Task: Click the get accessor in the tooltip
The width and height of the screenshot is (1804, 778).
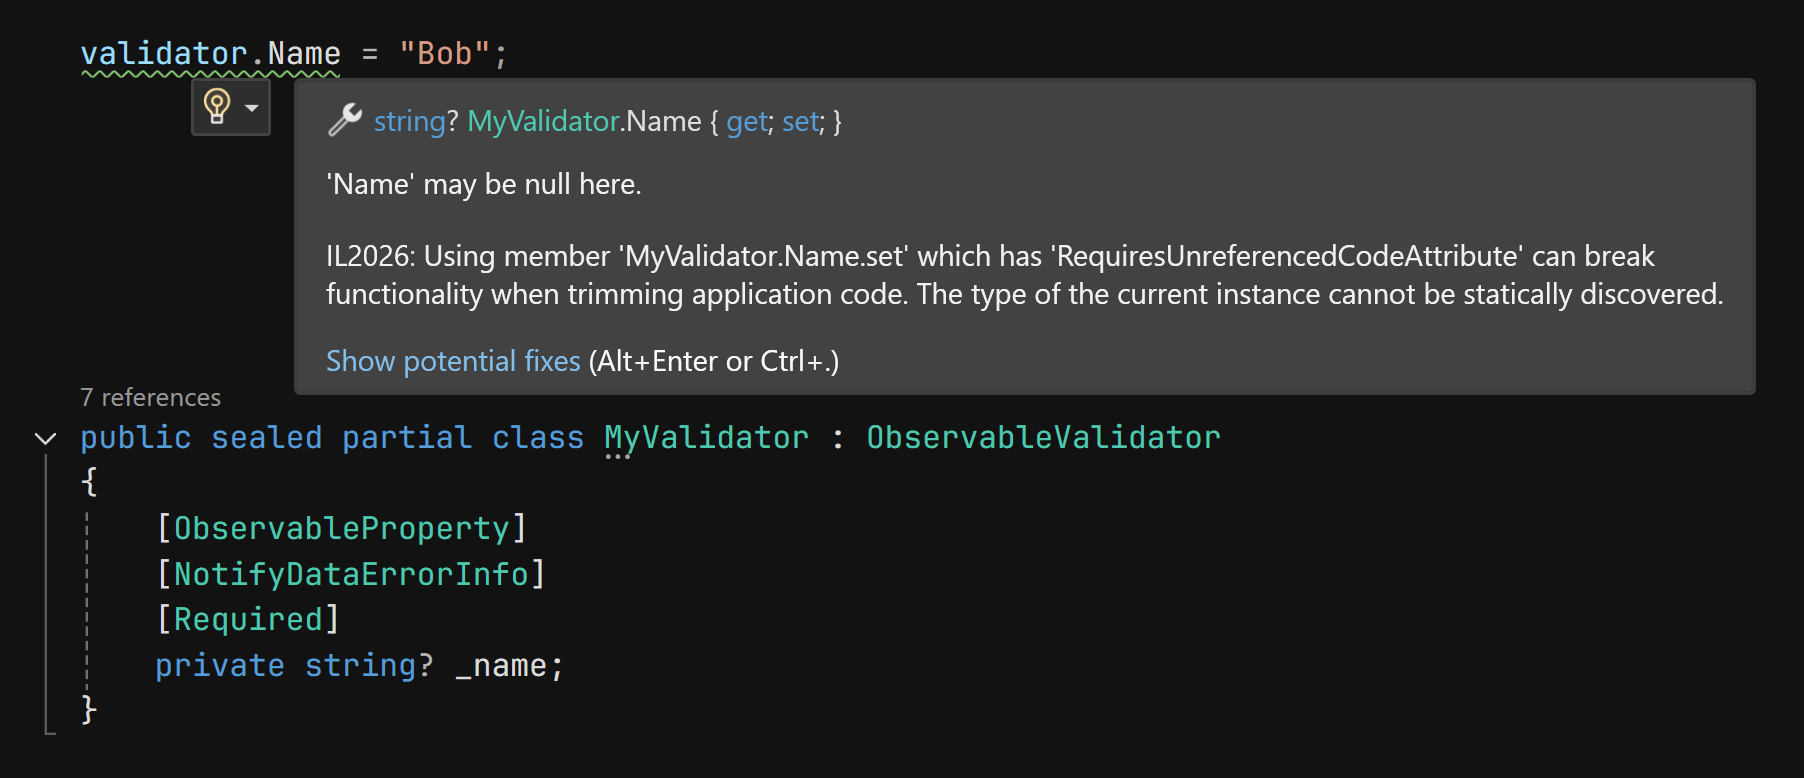Action: [x=746, y=121]
